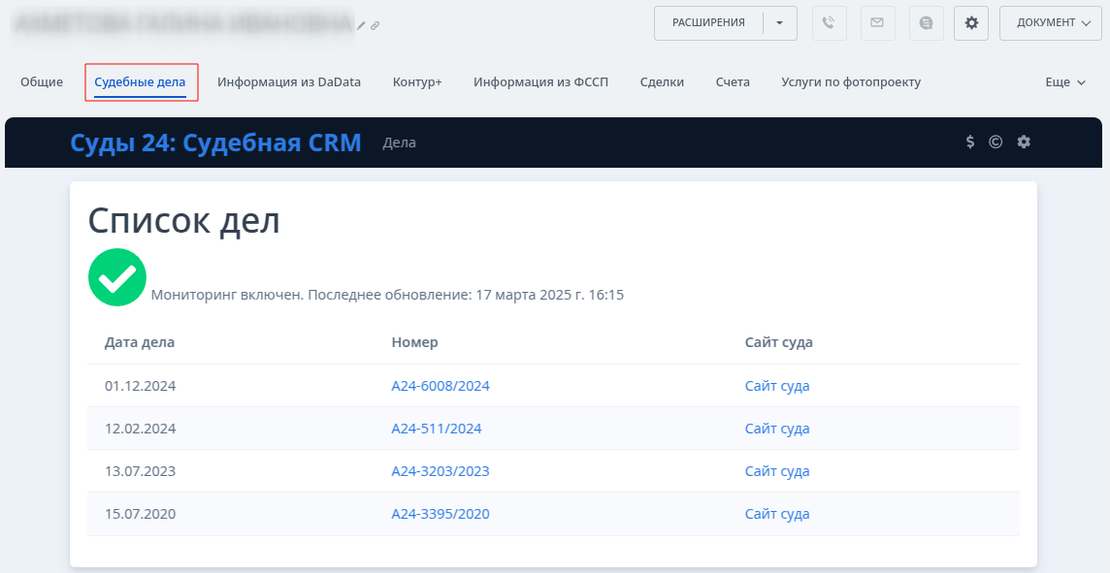Click the green monitoring enabled checkmark
The image size is (1110, 573).
(x=117, y=277)
